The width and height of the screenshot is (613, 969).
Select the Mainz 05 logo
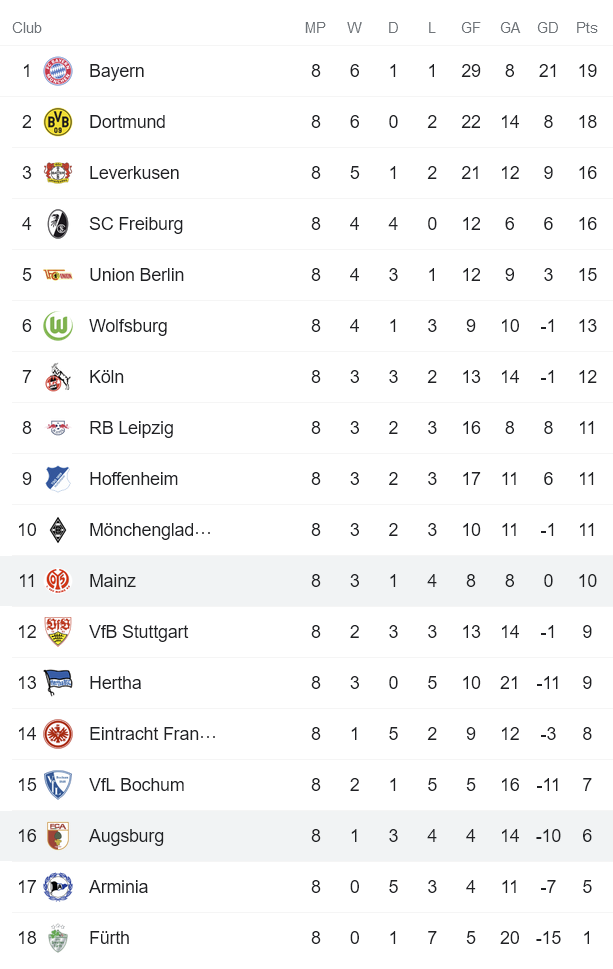click(58, 581)
